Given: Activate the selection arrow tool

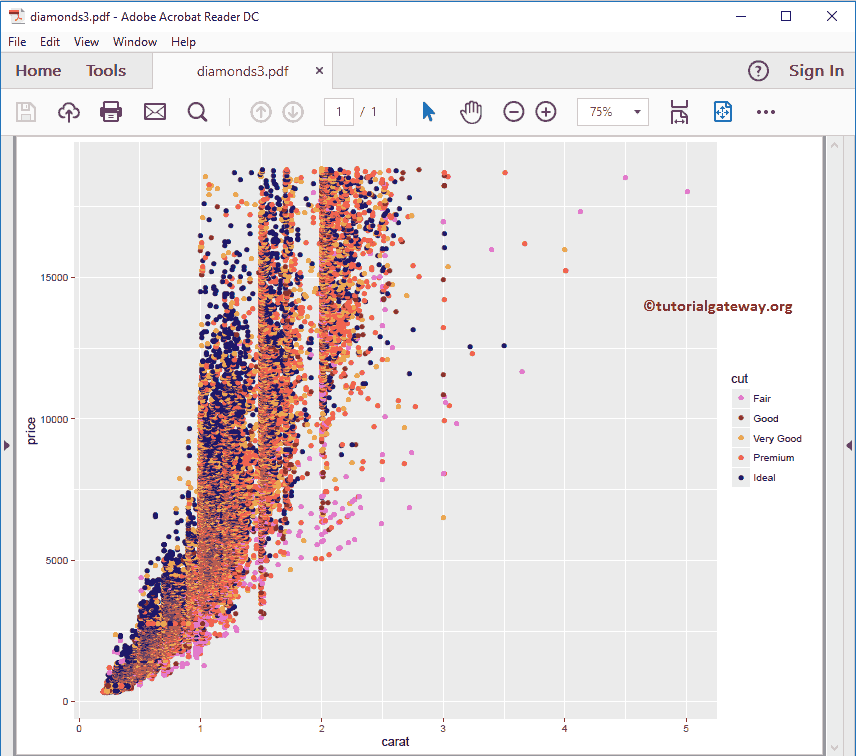Looking at the screenshot, I should tap(428, 112).
